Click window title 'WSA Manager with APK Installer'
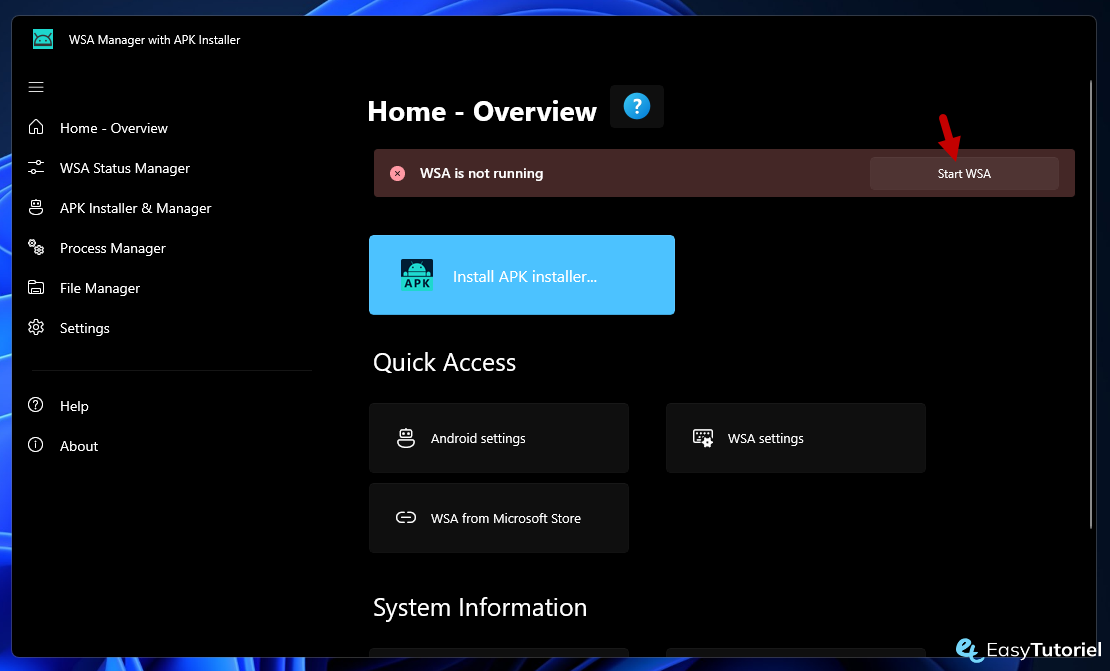The width and height of the screenshot is (1110, 671). point(154,40)
